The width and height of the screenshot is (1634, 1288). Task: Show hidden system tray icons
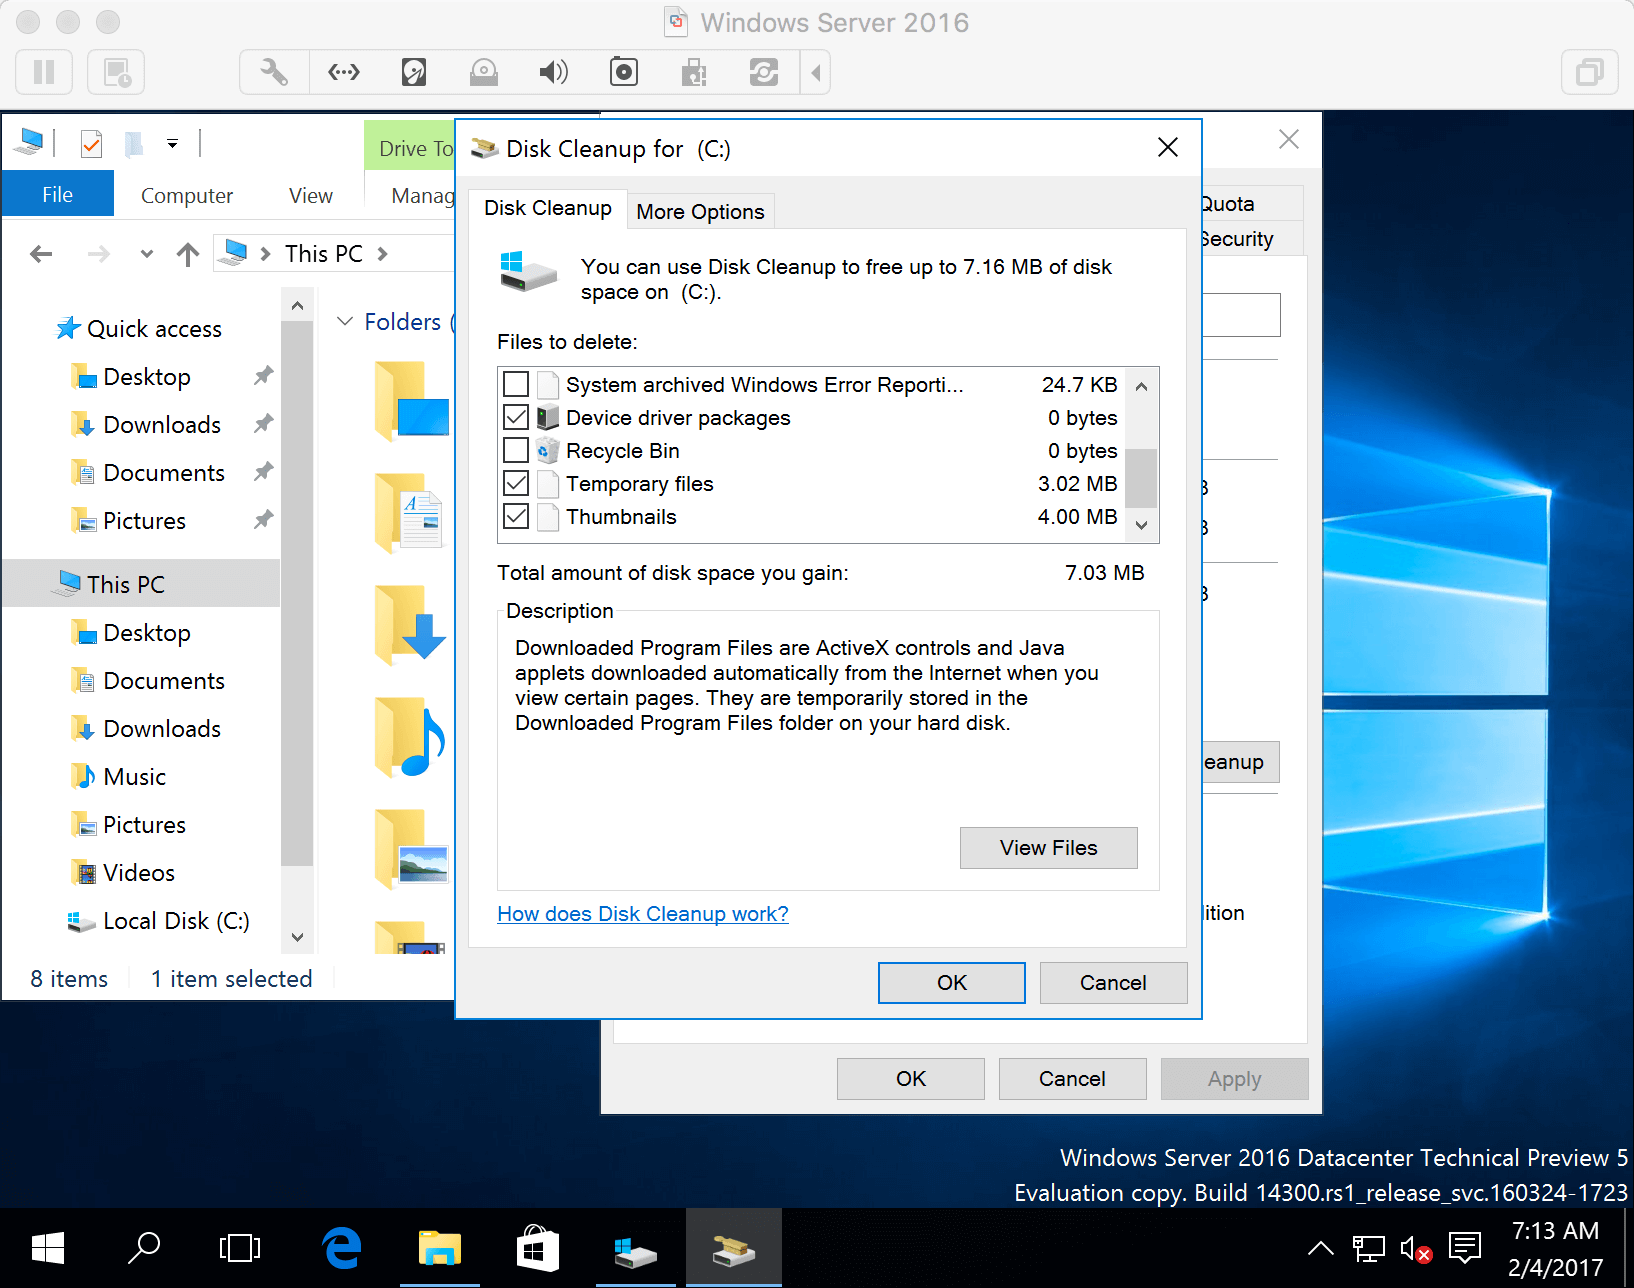tap(1321, 1248)
